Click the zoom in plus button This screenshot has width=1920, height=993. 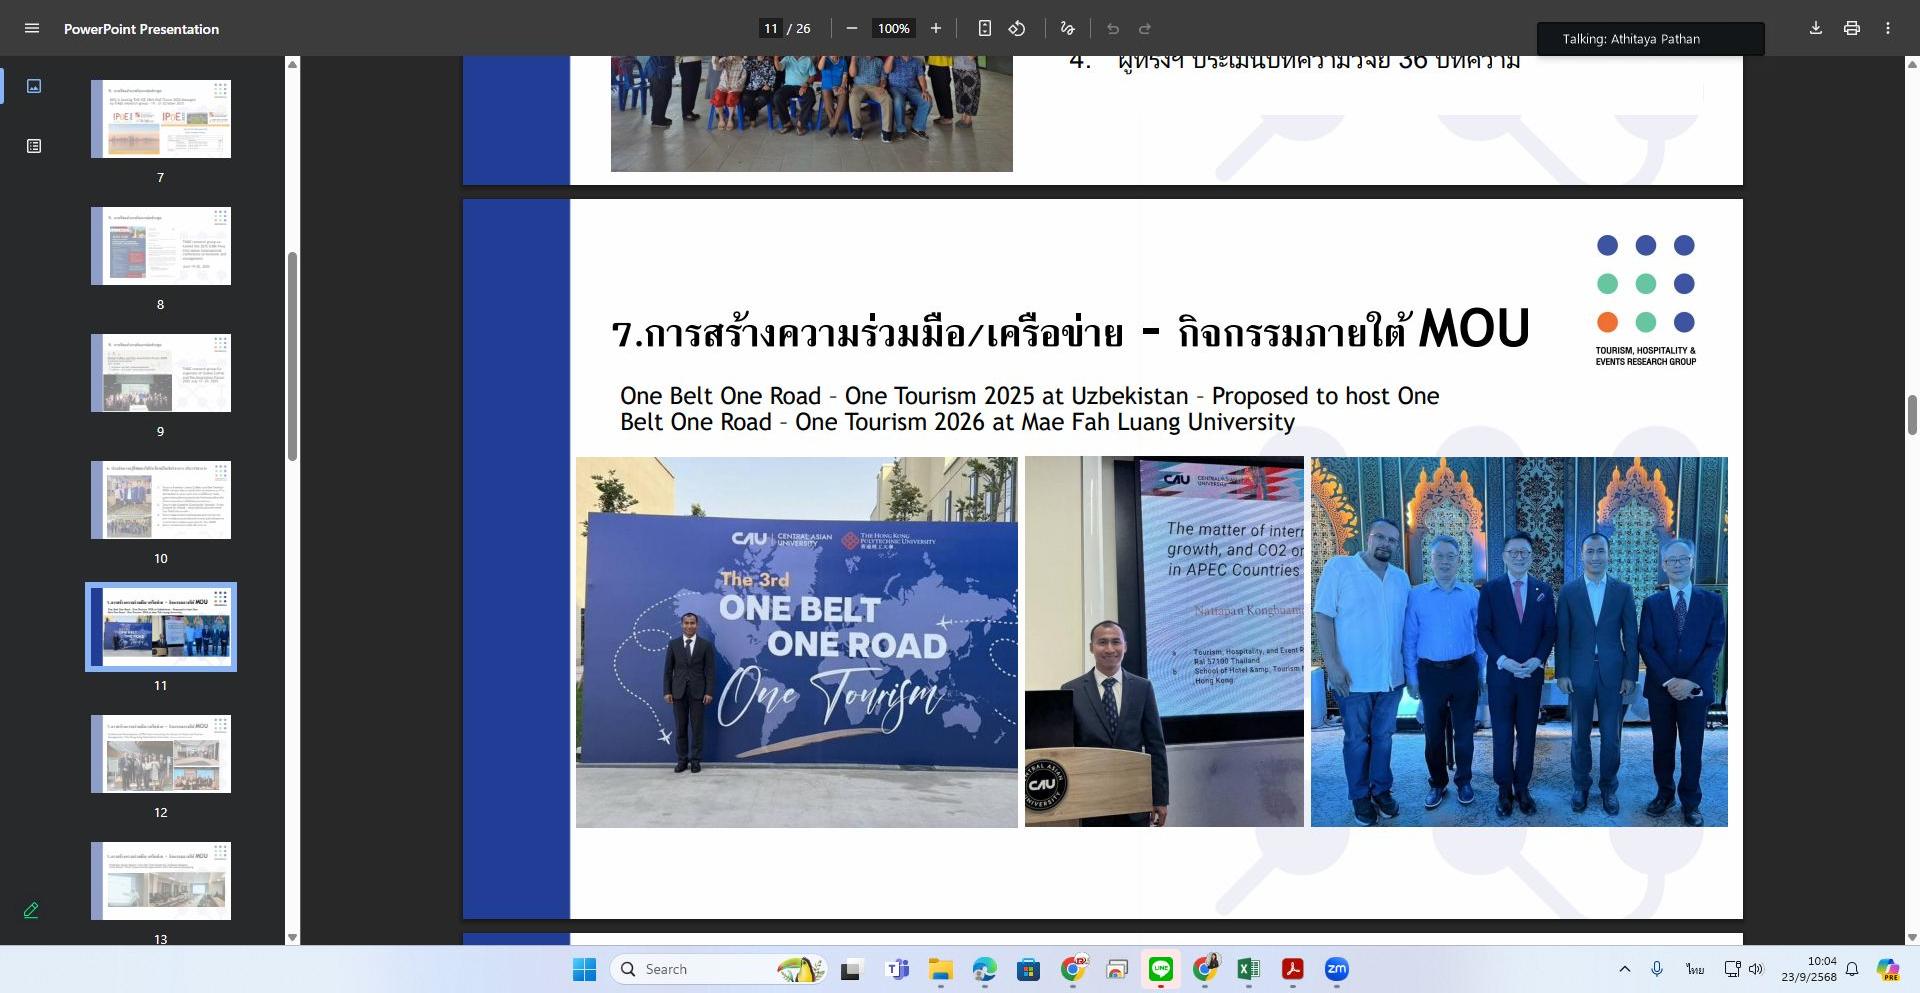[x=935, y=28]
